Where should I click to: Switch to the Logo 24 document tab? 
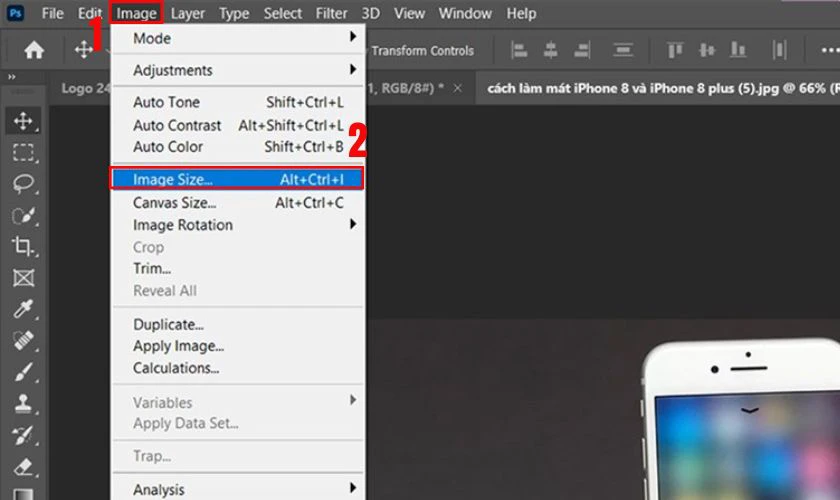coord(85,88)
